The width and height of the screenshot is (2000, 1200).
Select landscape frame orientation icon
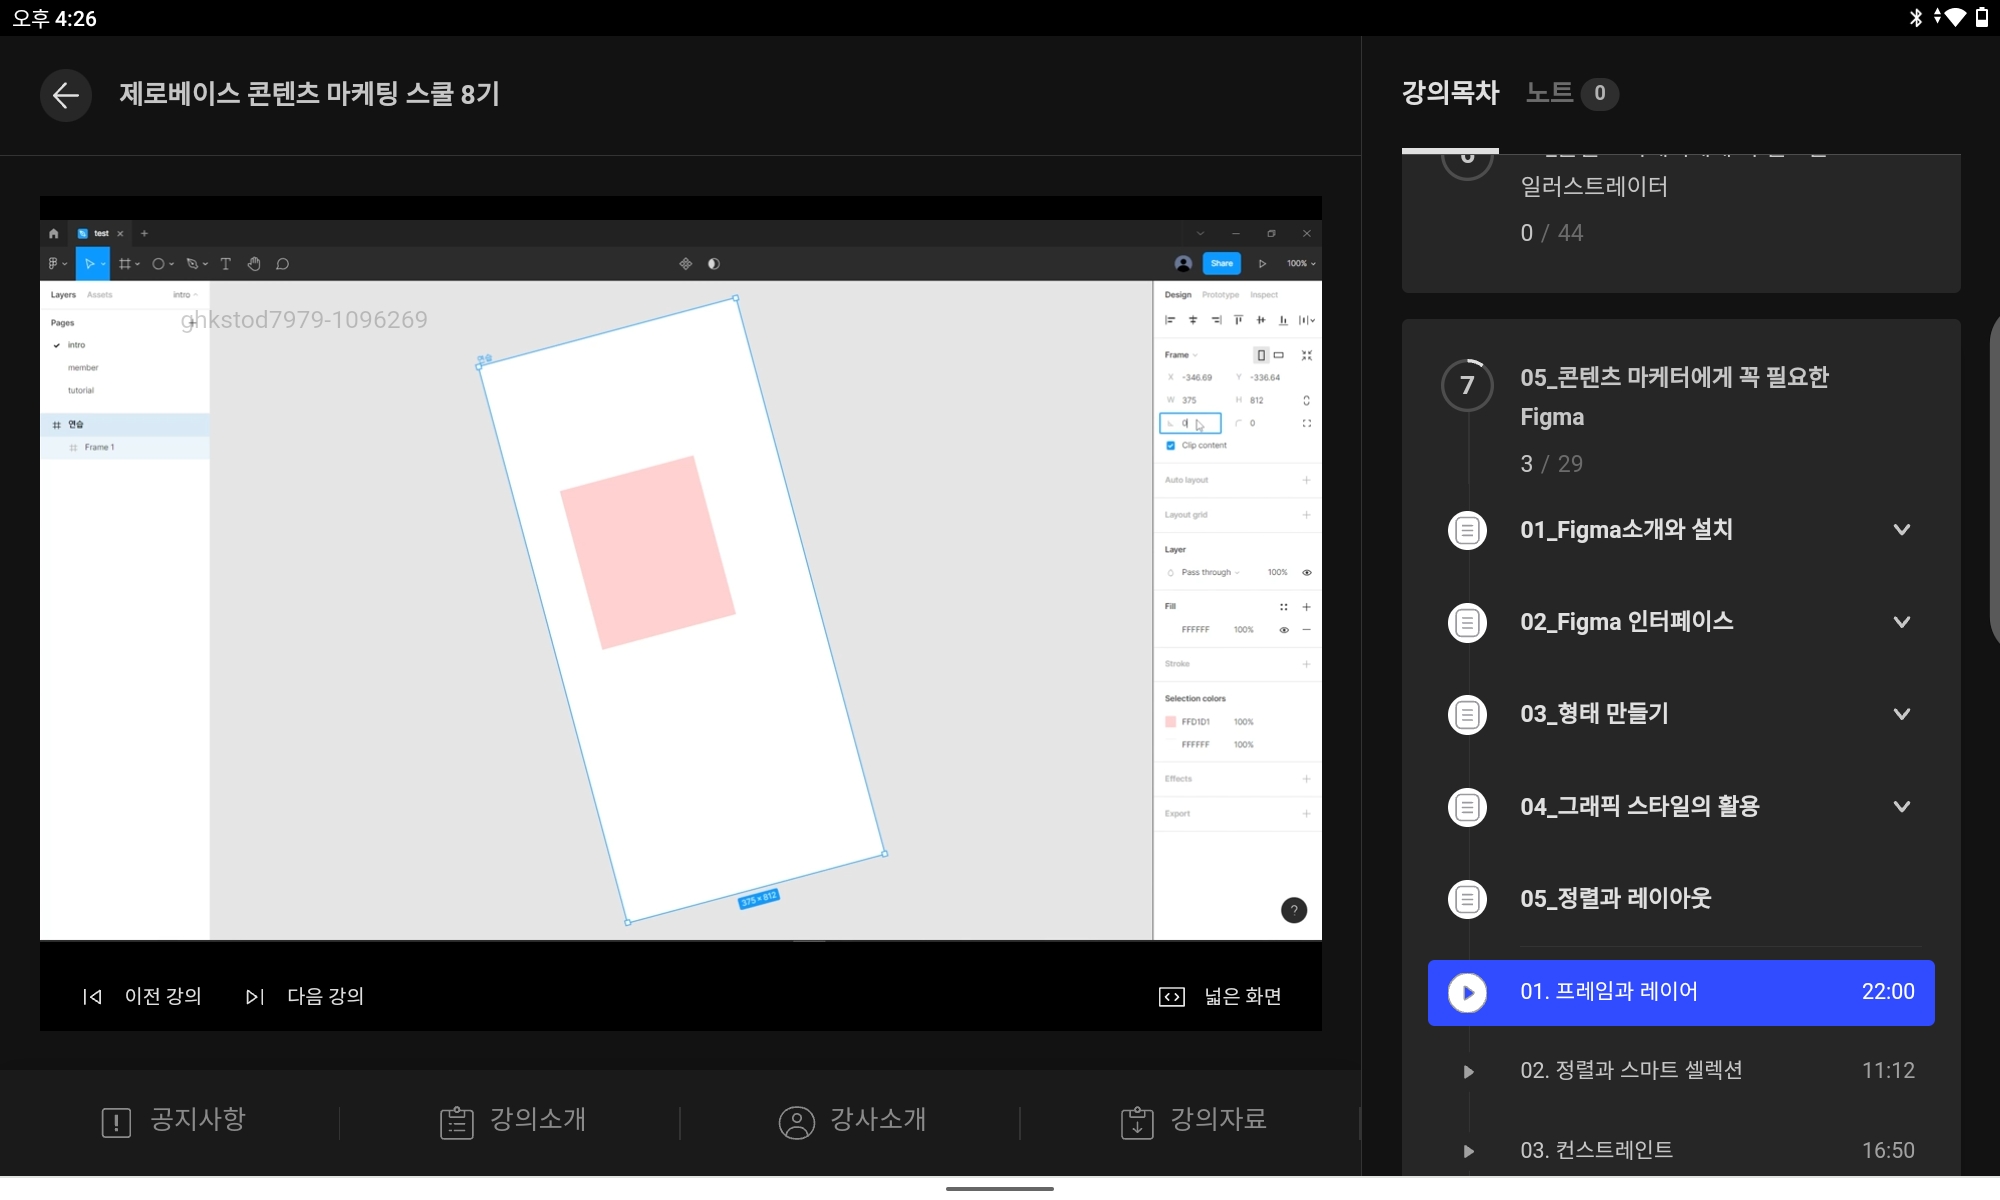click(1278, 355)
